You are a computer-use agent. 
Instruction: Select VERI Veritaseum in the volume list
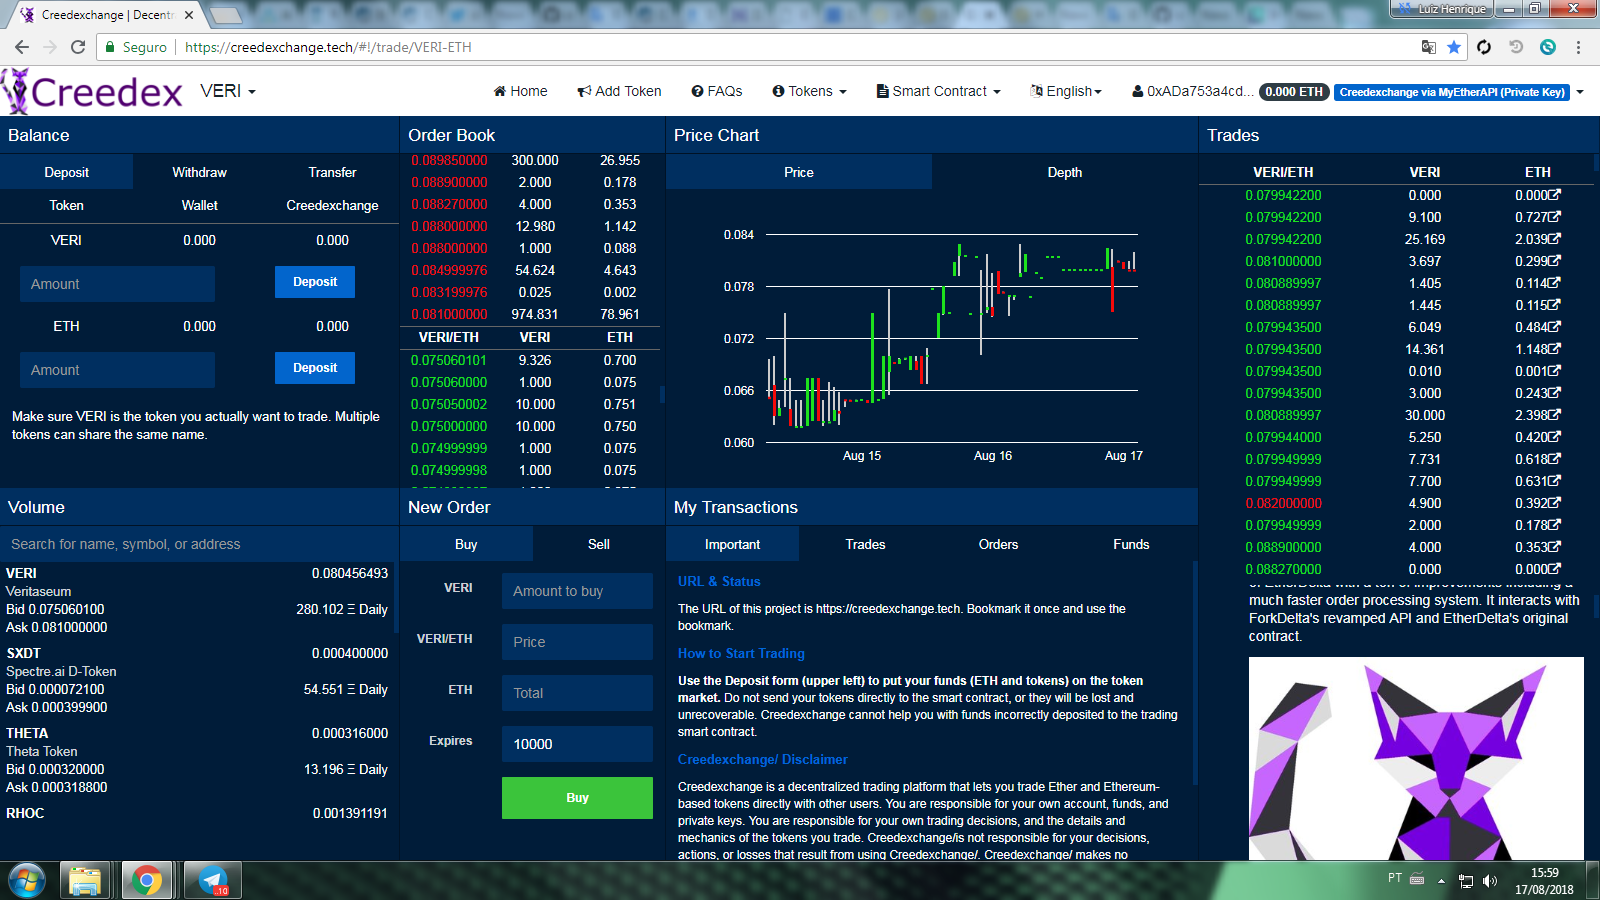[x=197, y=600]
